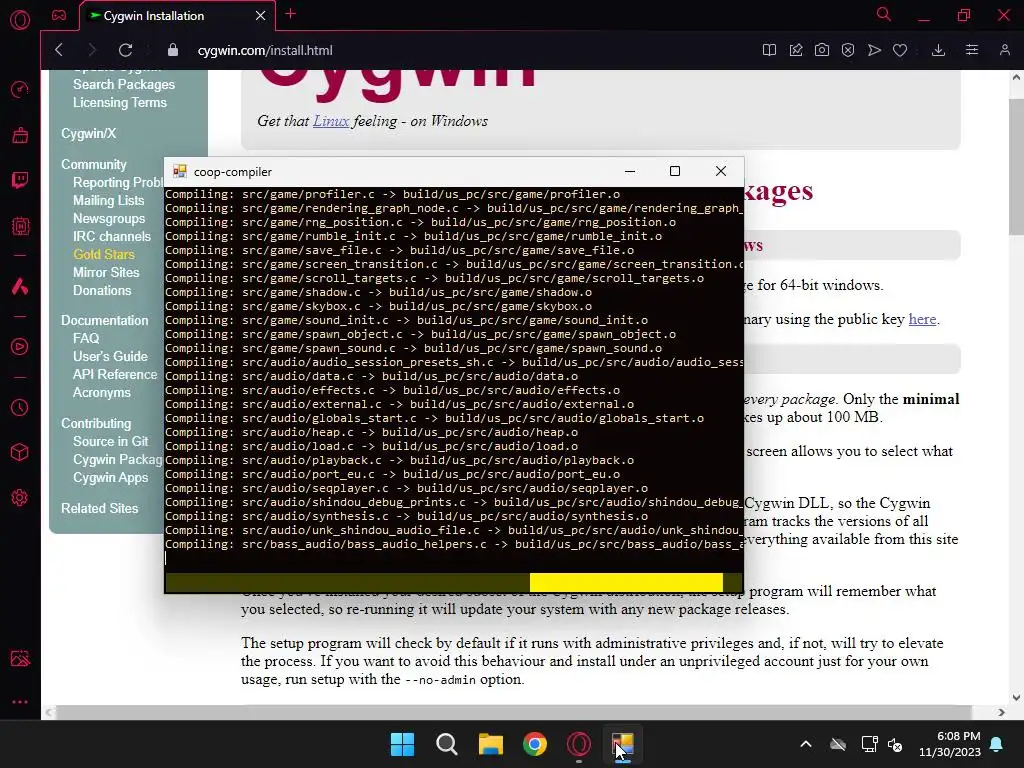Open Opera GX taskbar icon

(579, 744)
